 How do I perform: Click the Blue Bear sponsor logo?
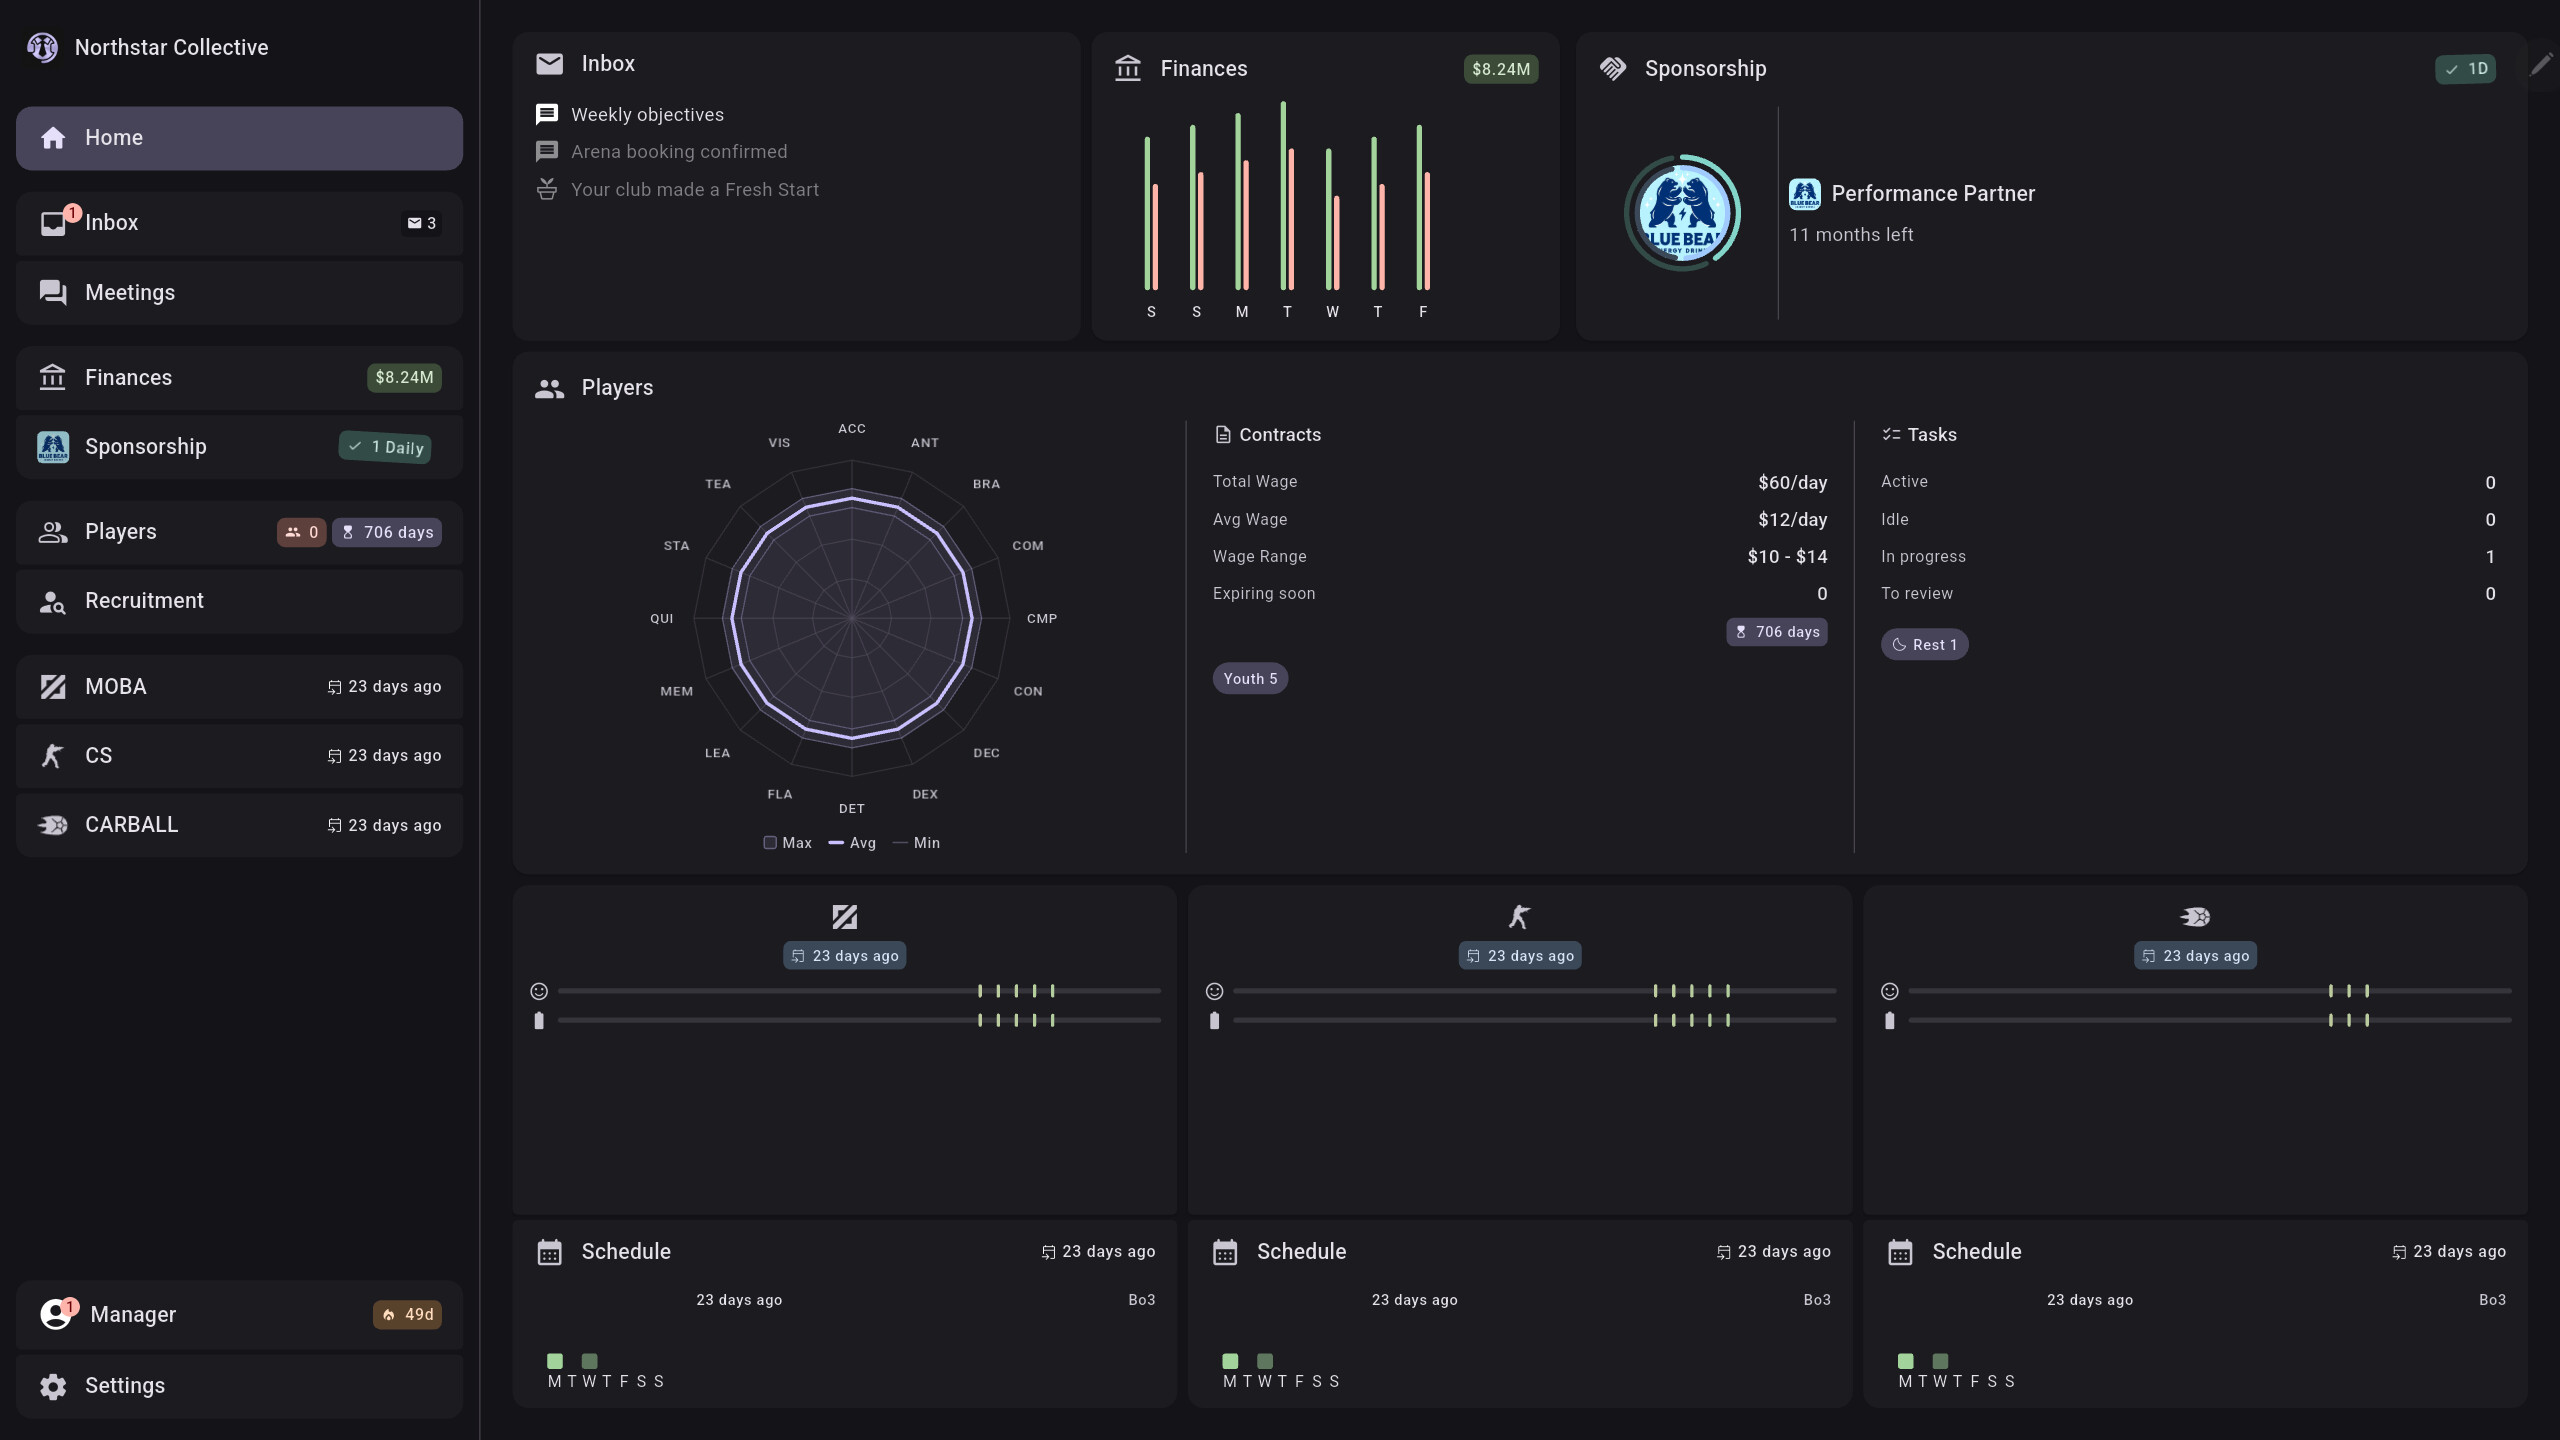pos(1683,213)
